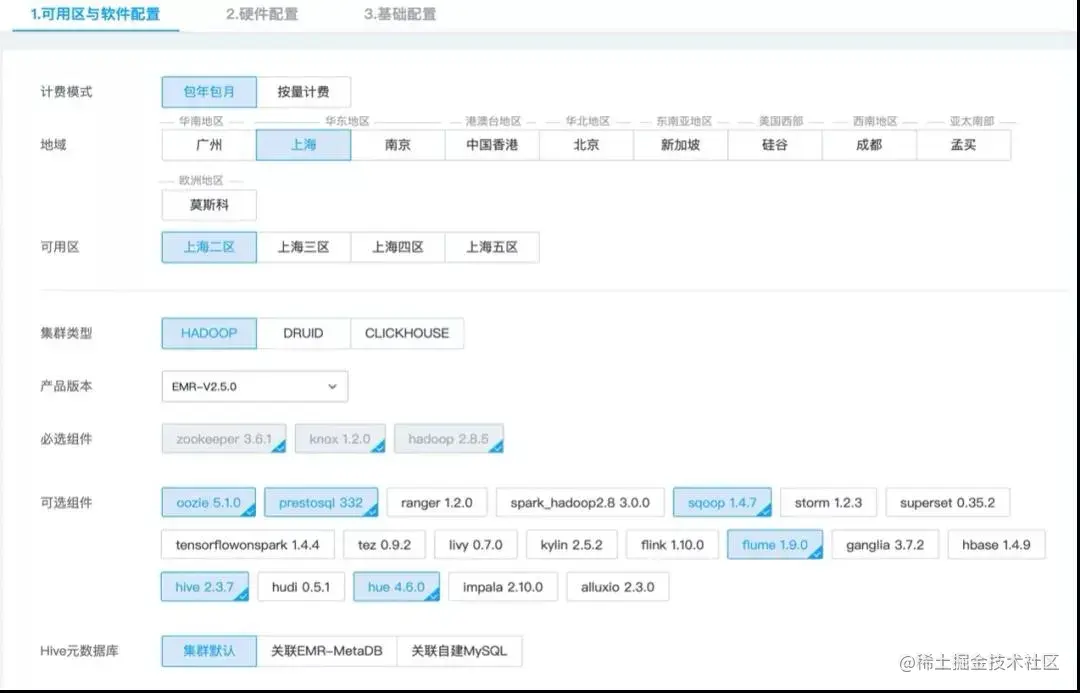1080x693 pixels.
Task: Enable the superset 0.35.2 component
Action: point(947,502)
